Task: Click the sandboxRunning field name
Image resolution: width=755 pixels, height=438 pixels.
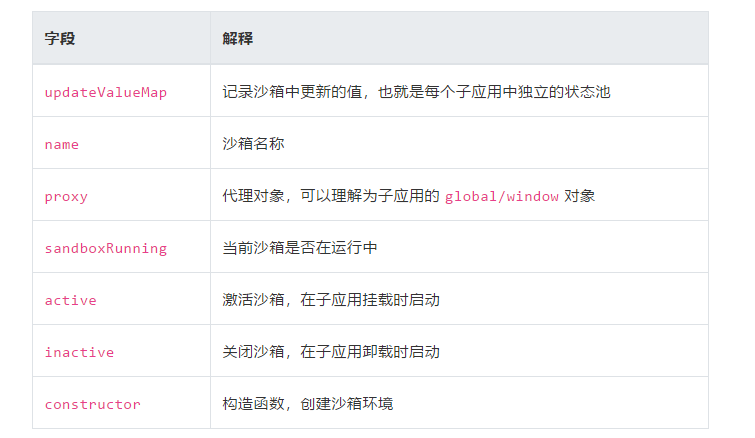Action: click(x=105, y=248)
